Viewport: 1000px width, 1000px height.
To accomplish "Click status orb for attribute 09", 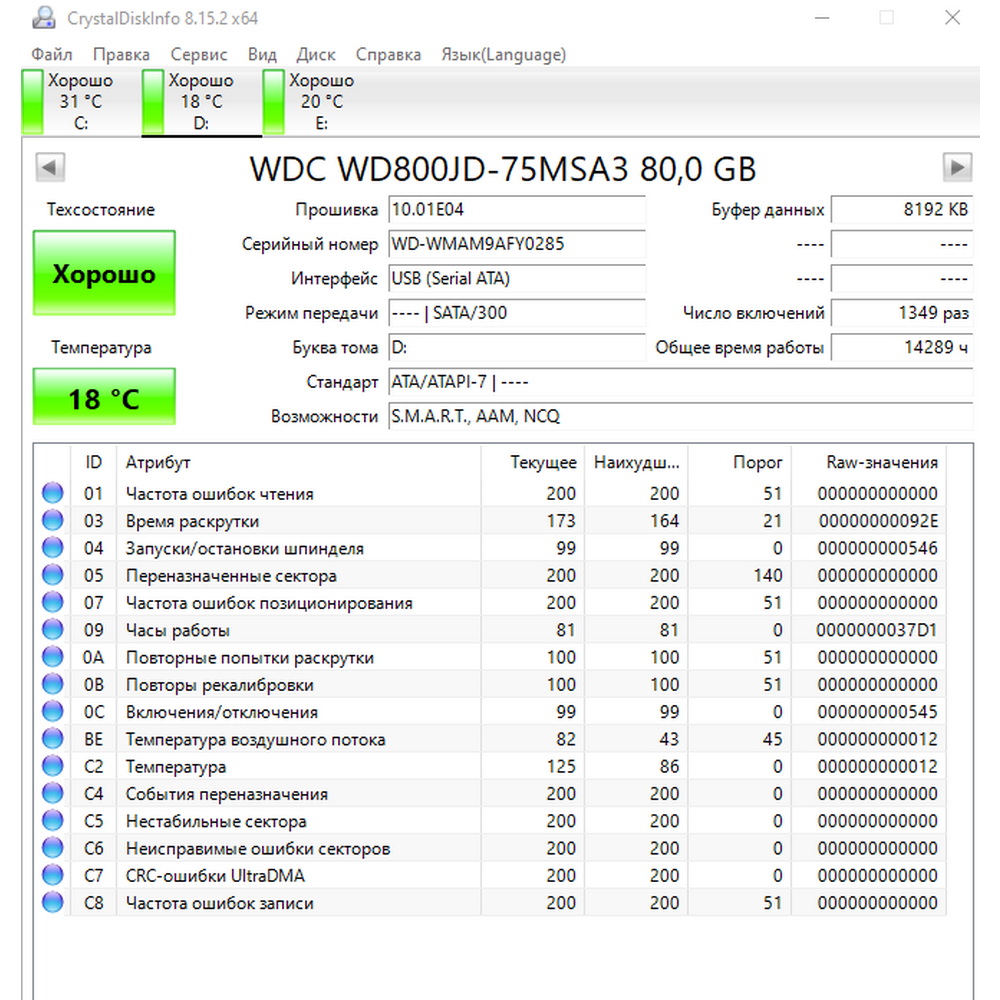I will 53,629.
